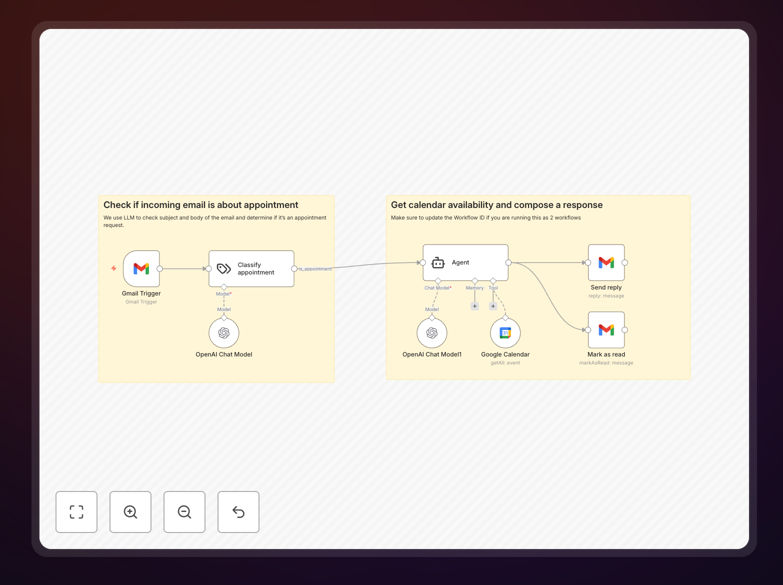Image resolution: width=783 pixels, height=585 pixels.
Task: Click the 'Gmail Trigger' node label
Action: (x=141, y=293)
